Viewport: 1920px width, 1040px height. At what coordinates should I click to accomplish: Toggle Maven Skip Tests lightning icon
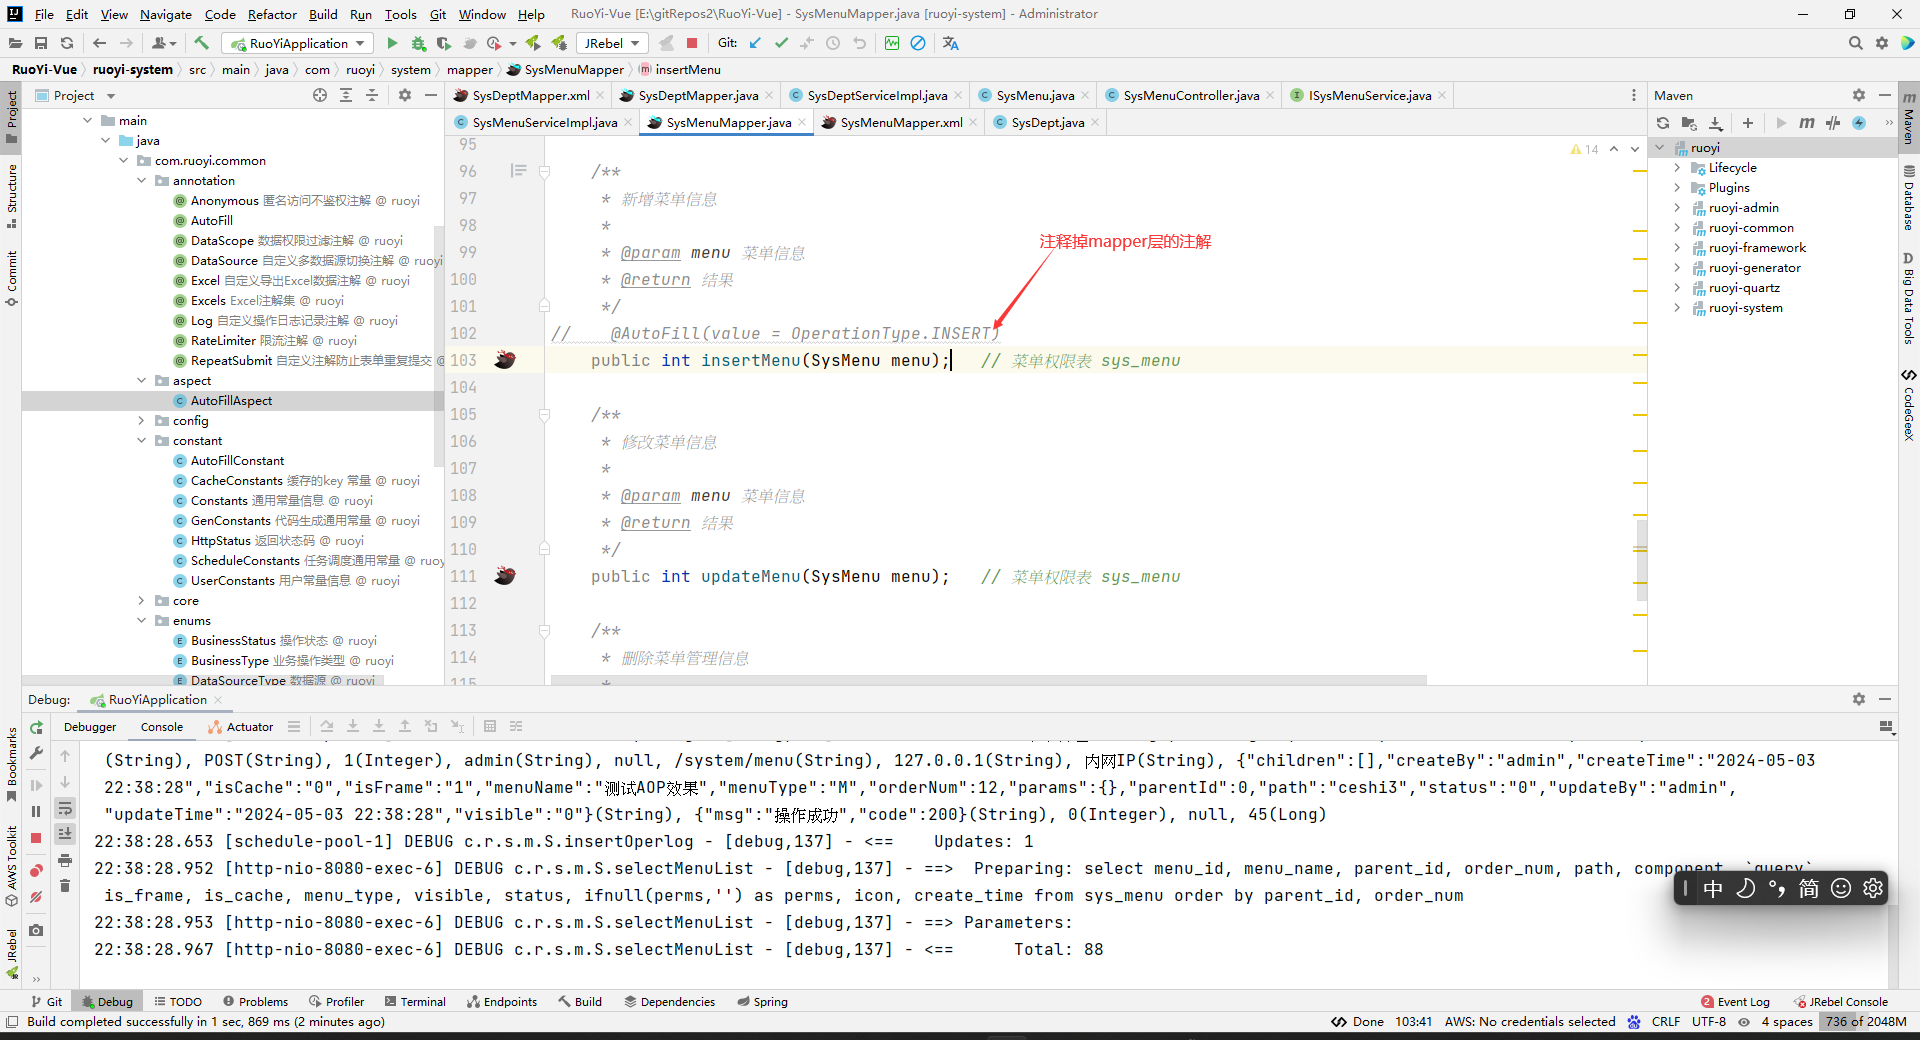point(1859,123)
